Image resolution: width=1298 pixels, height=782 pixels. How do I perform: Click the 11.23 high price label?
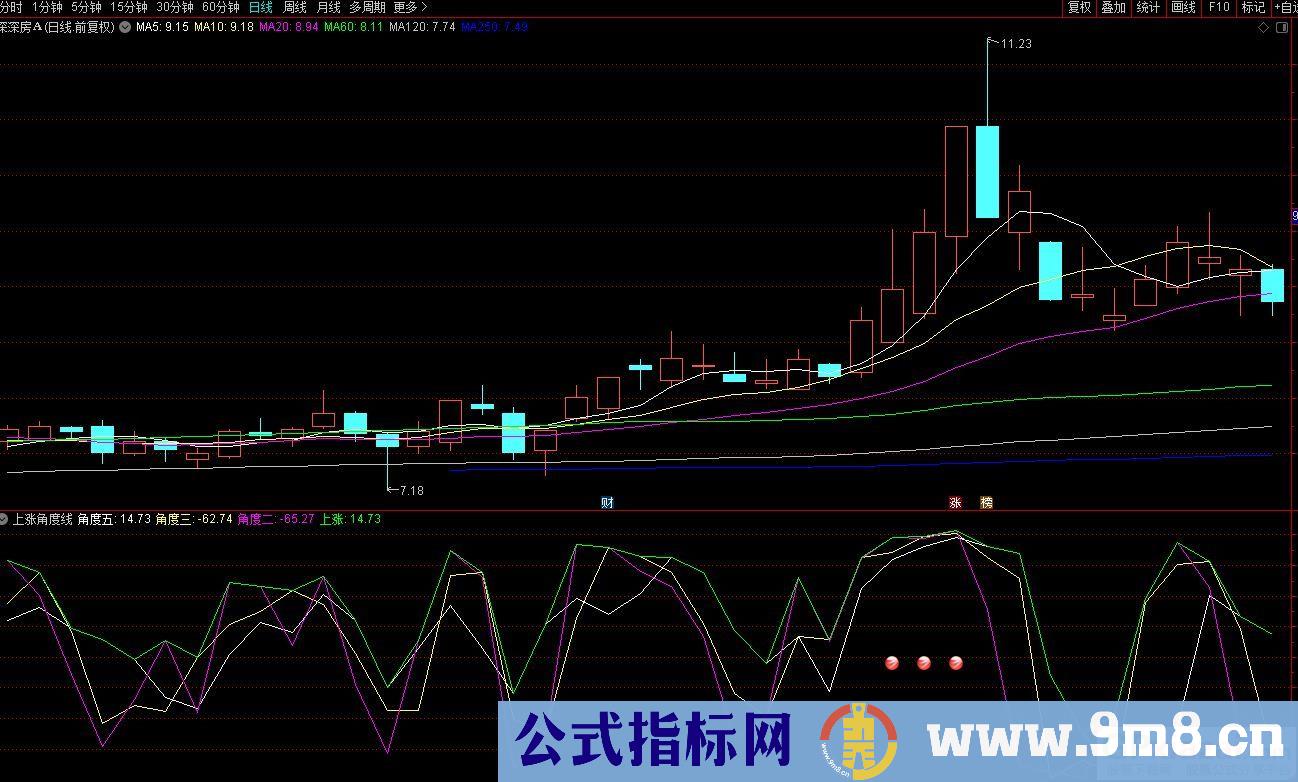coord(1016,43)
